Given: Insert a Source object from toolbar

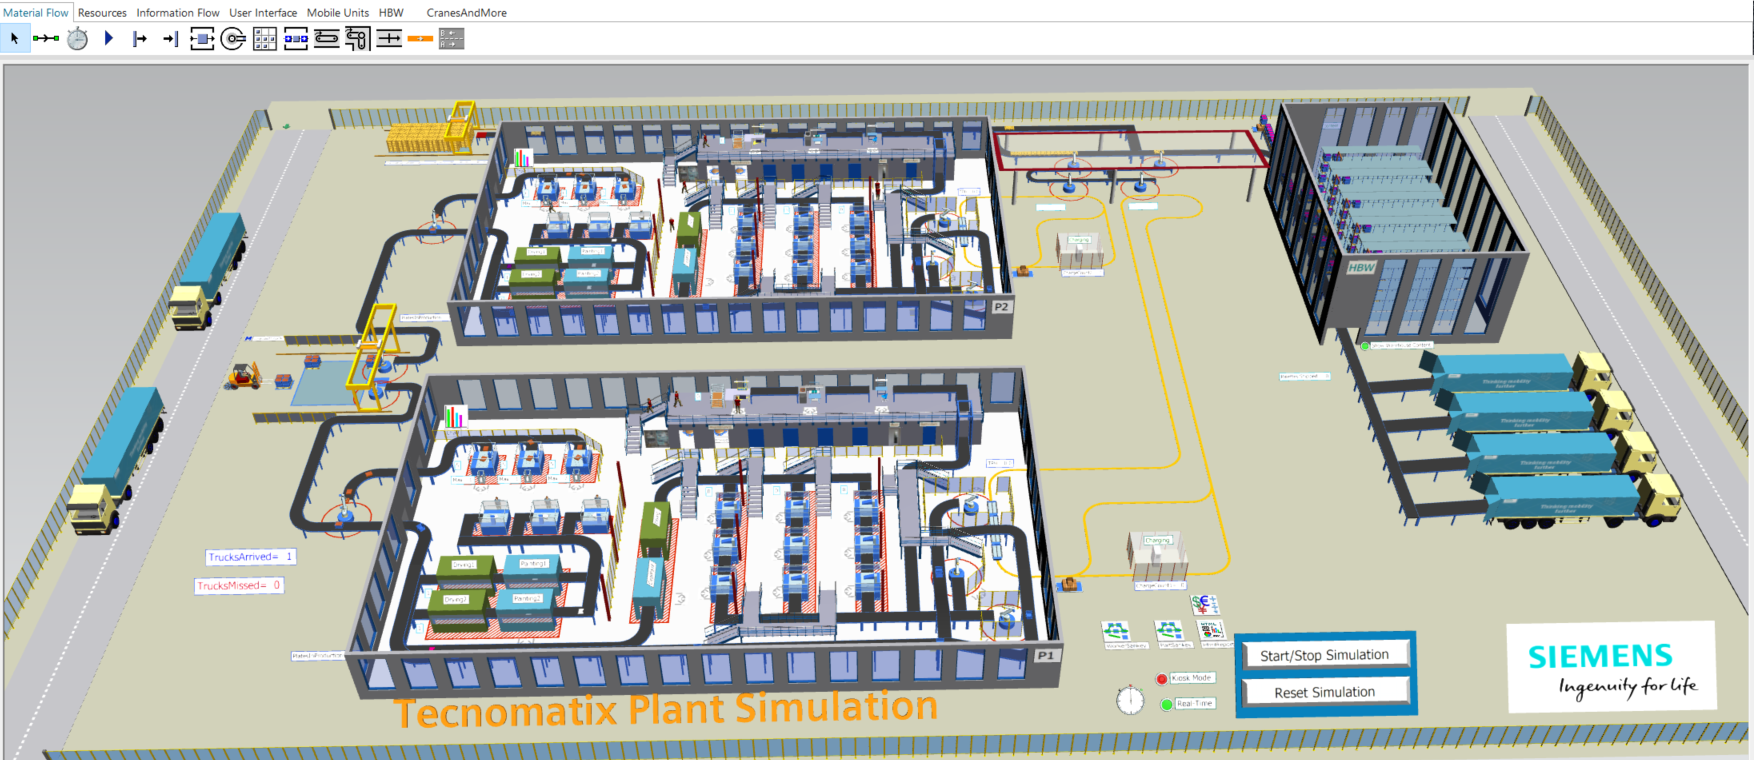Looking at the screenshot, I should [x=108, y=39].
